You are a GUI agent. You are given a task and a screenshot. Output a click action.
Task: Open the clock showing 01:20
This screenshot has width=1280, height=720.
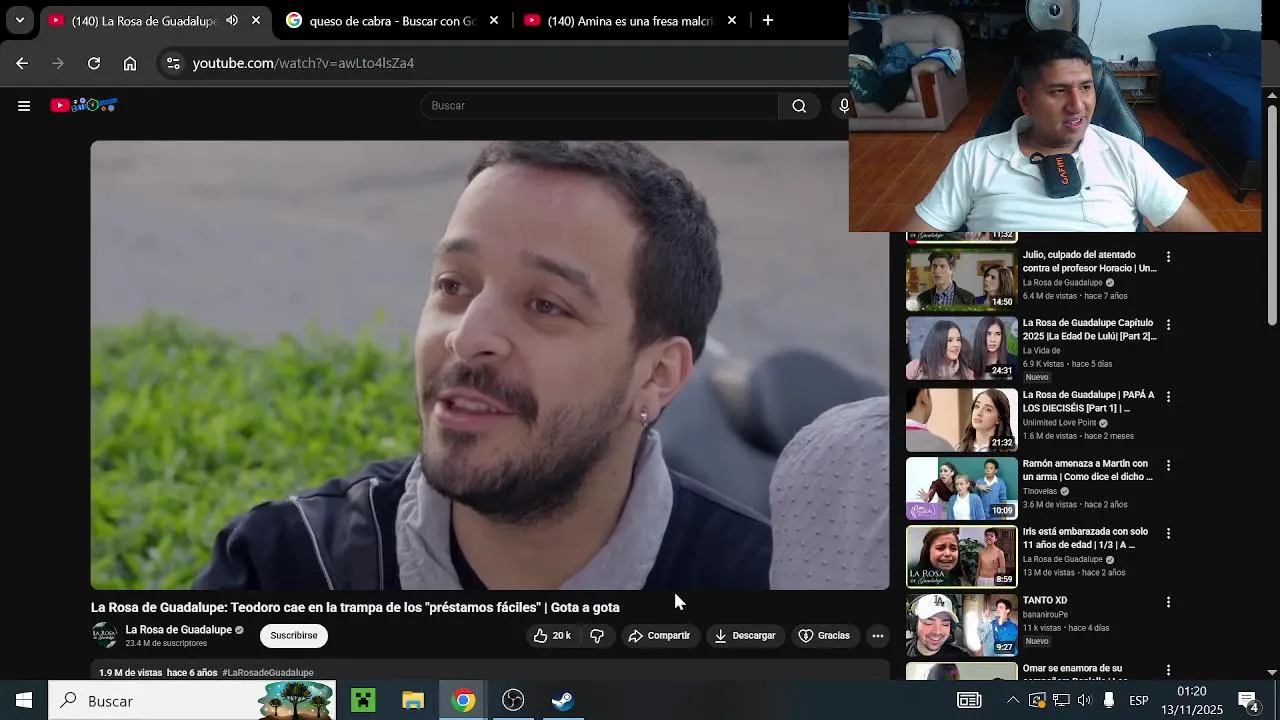(1192, 691)
